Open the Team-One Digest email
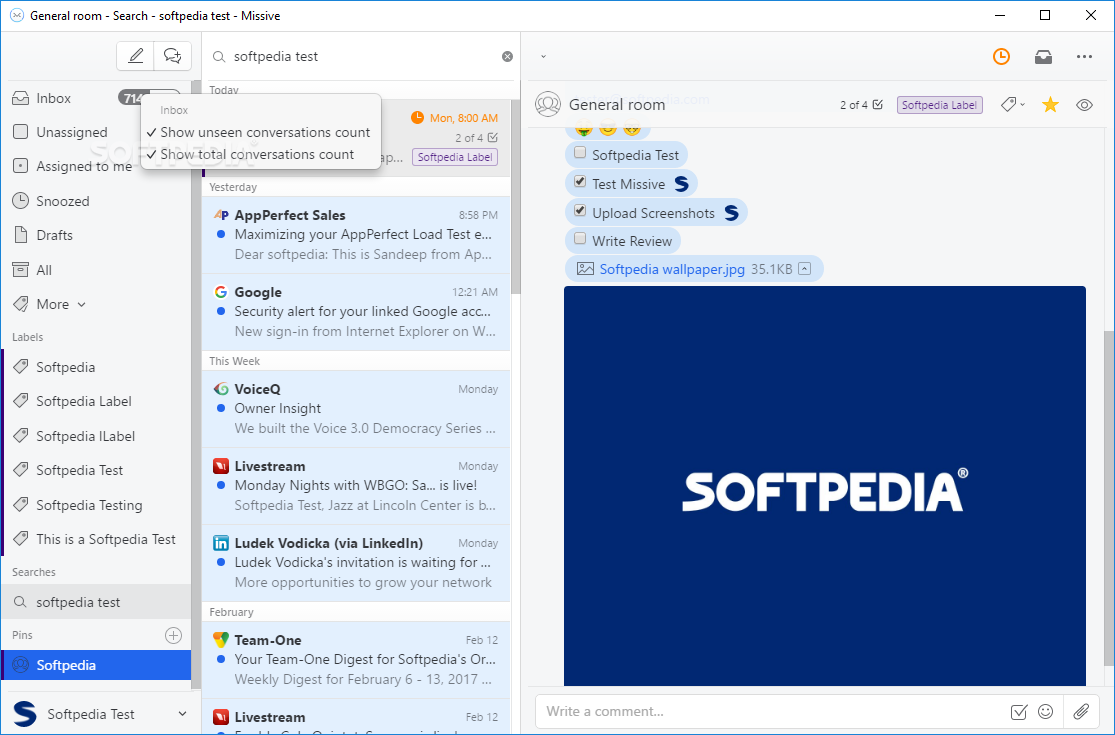Screen dimensions: 1115x735 point(356,660)
